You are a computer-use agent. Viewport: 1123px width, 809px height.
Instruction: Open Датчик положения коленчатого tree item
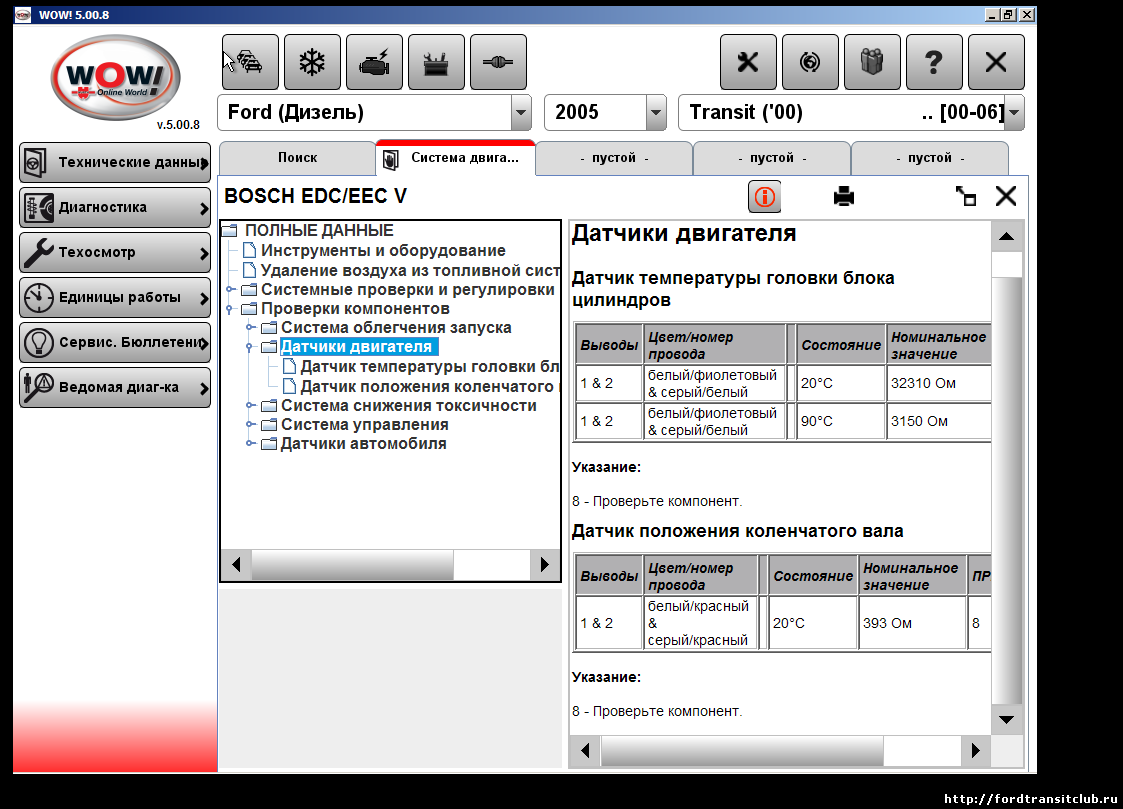click(x=430, y=387)
